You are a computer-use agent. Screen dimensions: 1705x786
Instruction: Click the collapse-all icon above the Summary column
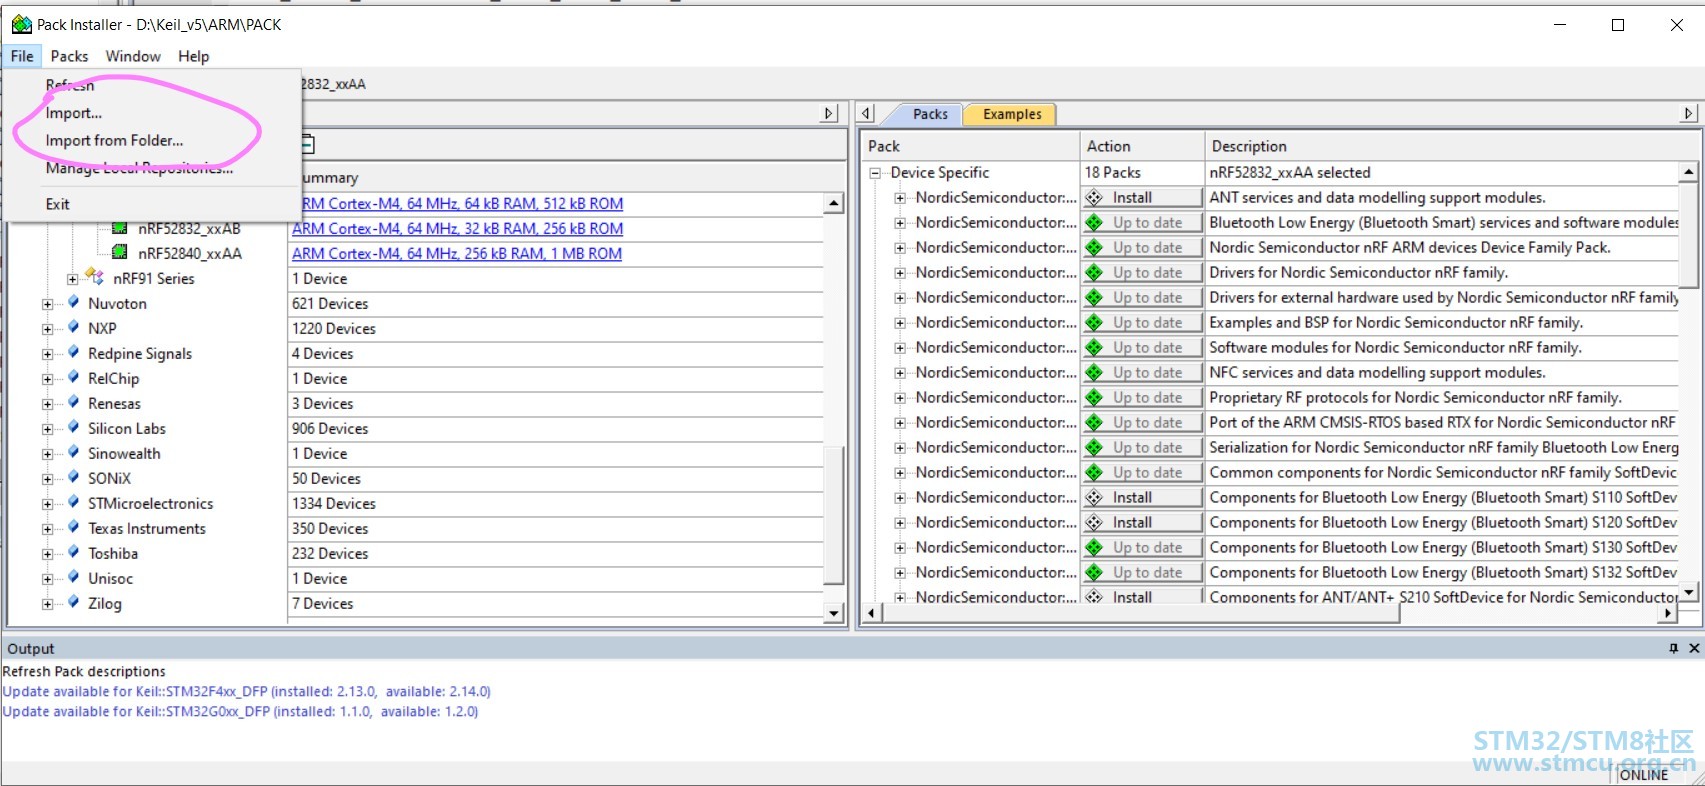pos(308,145)
